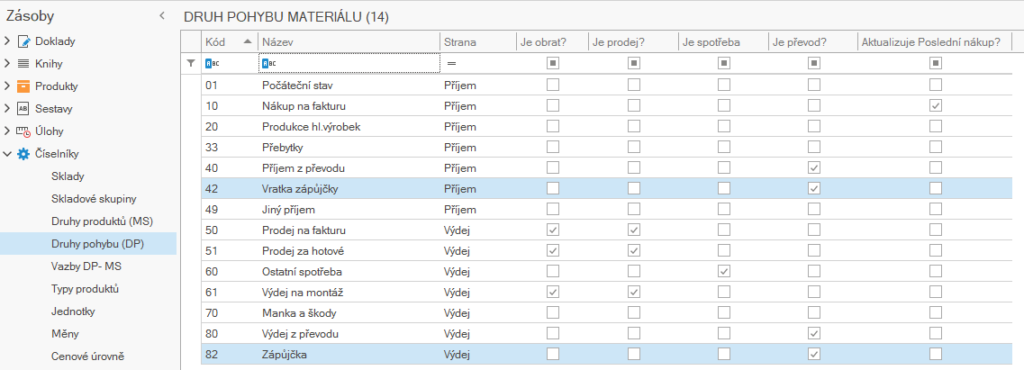
Task: Select Cenové úrovně menu entry
Action: (x=88, y=356)
